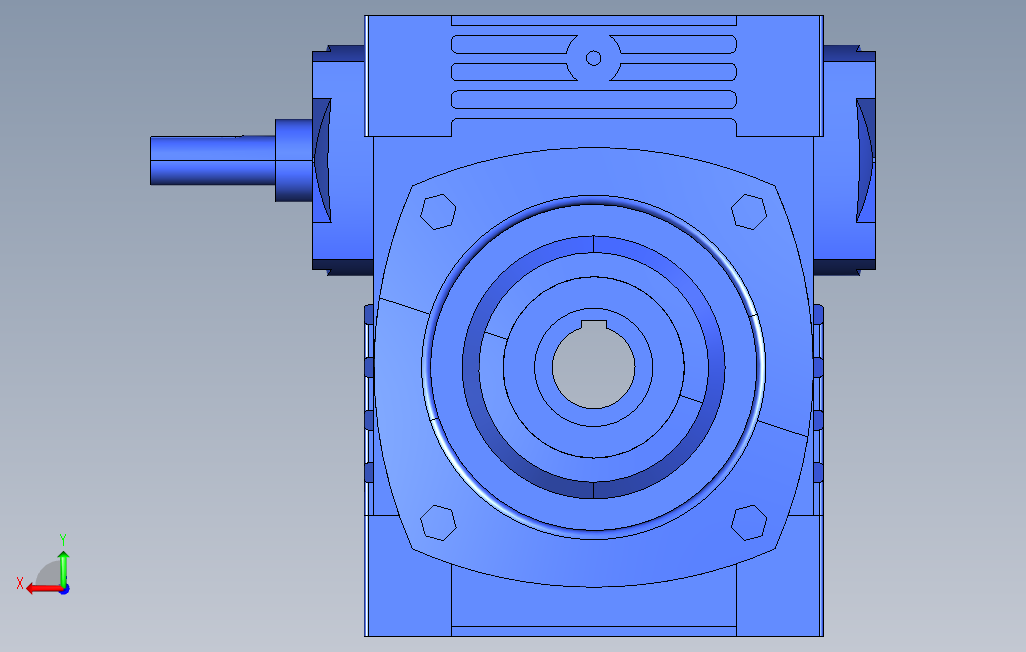The width and height of the screenshot is (1026, 652).
Task: Click the blue Z axis dot of the triad
Action: 65,590
